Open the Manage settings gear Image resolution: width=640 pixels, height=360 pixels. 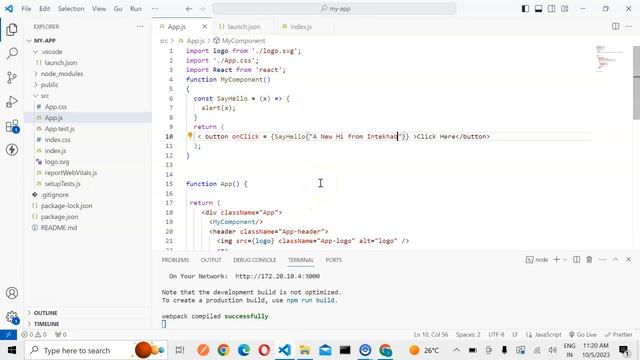pyautogui.click(x=12, y=317)
